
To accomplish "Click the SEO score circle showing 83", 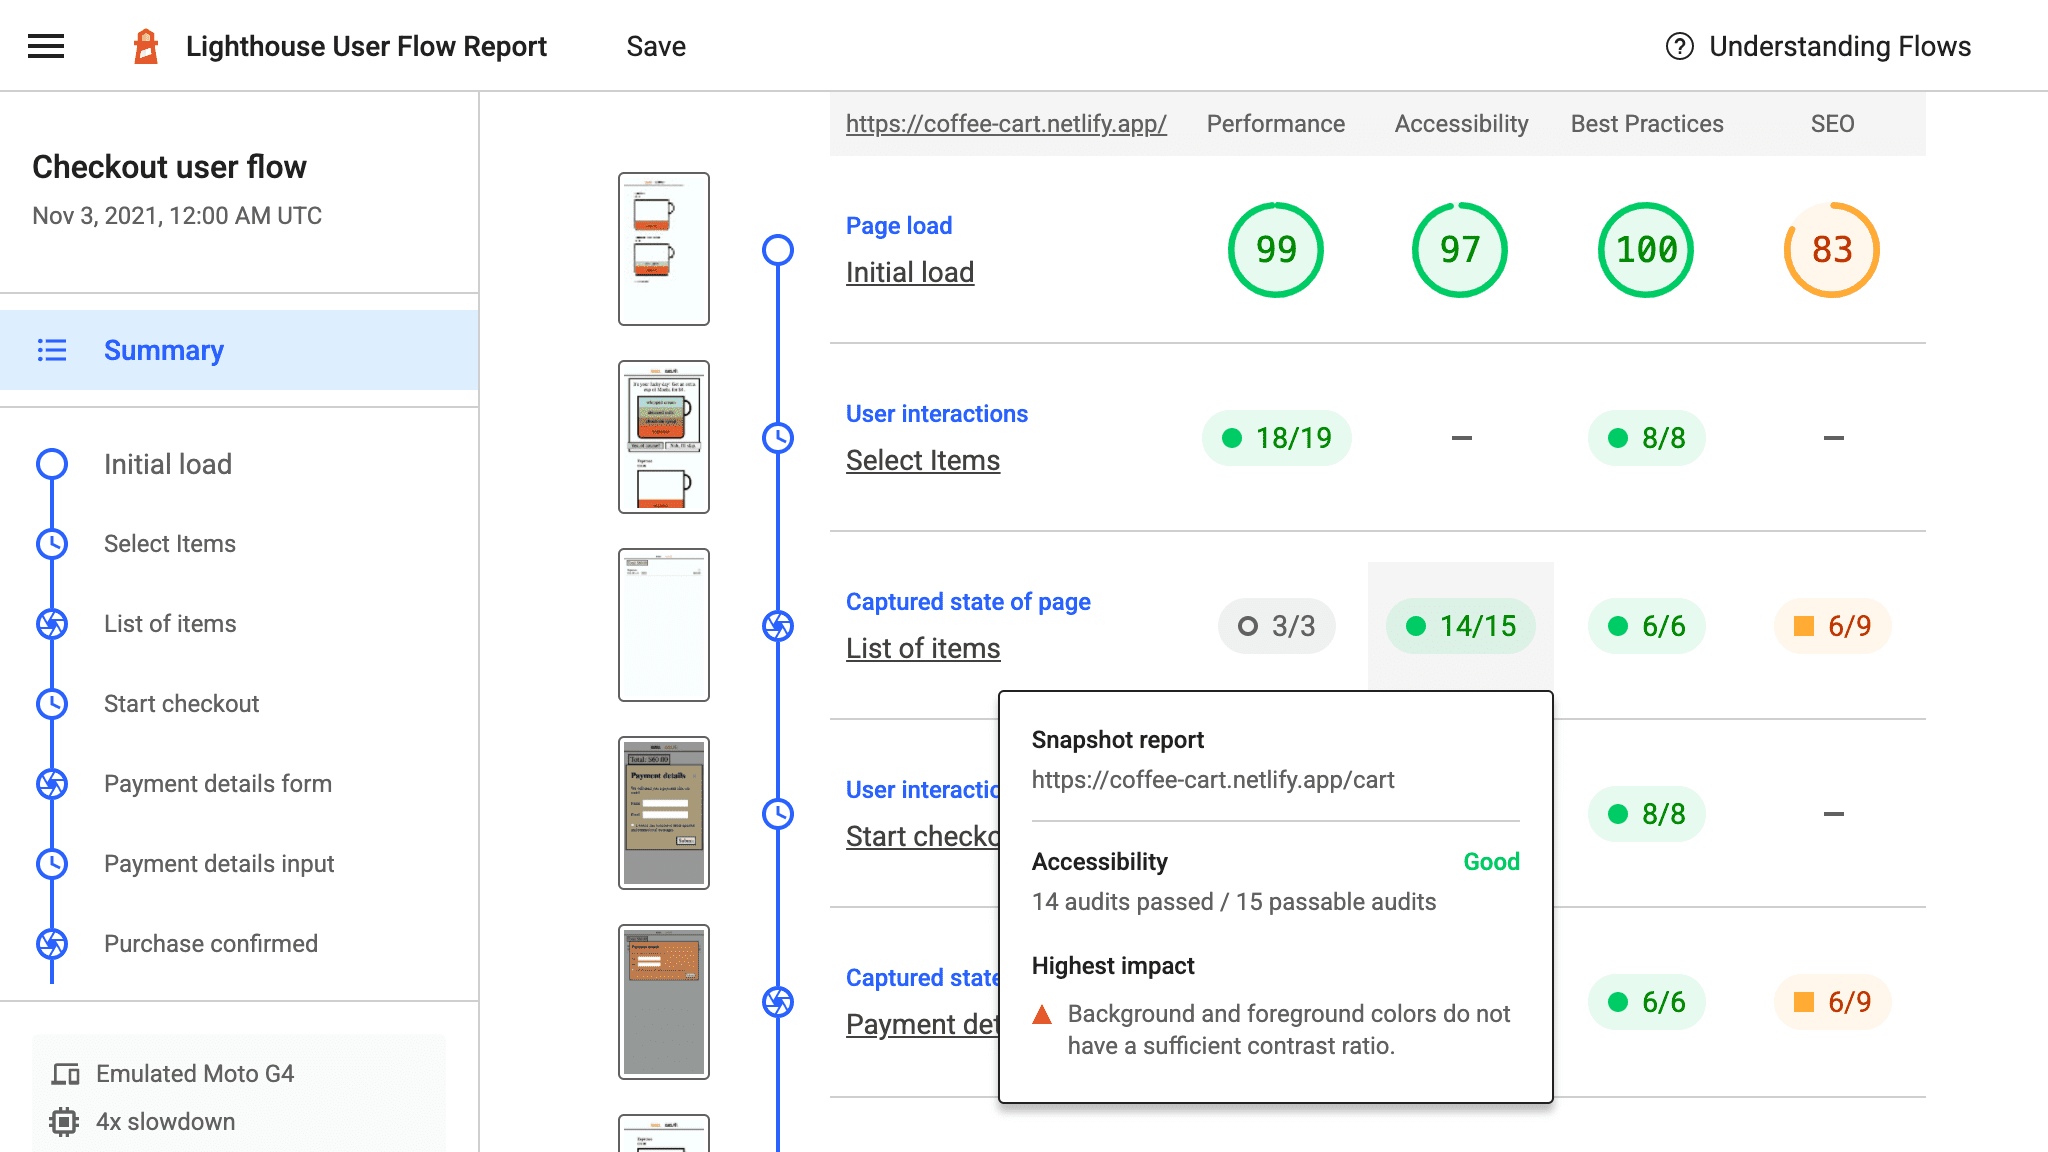I will (1829, 249).
